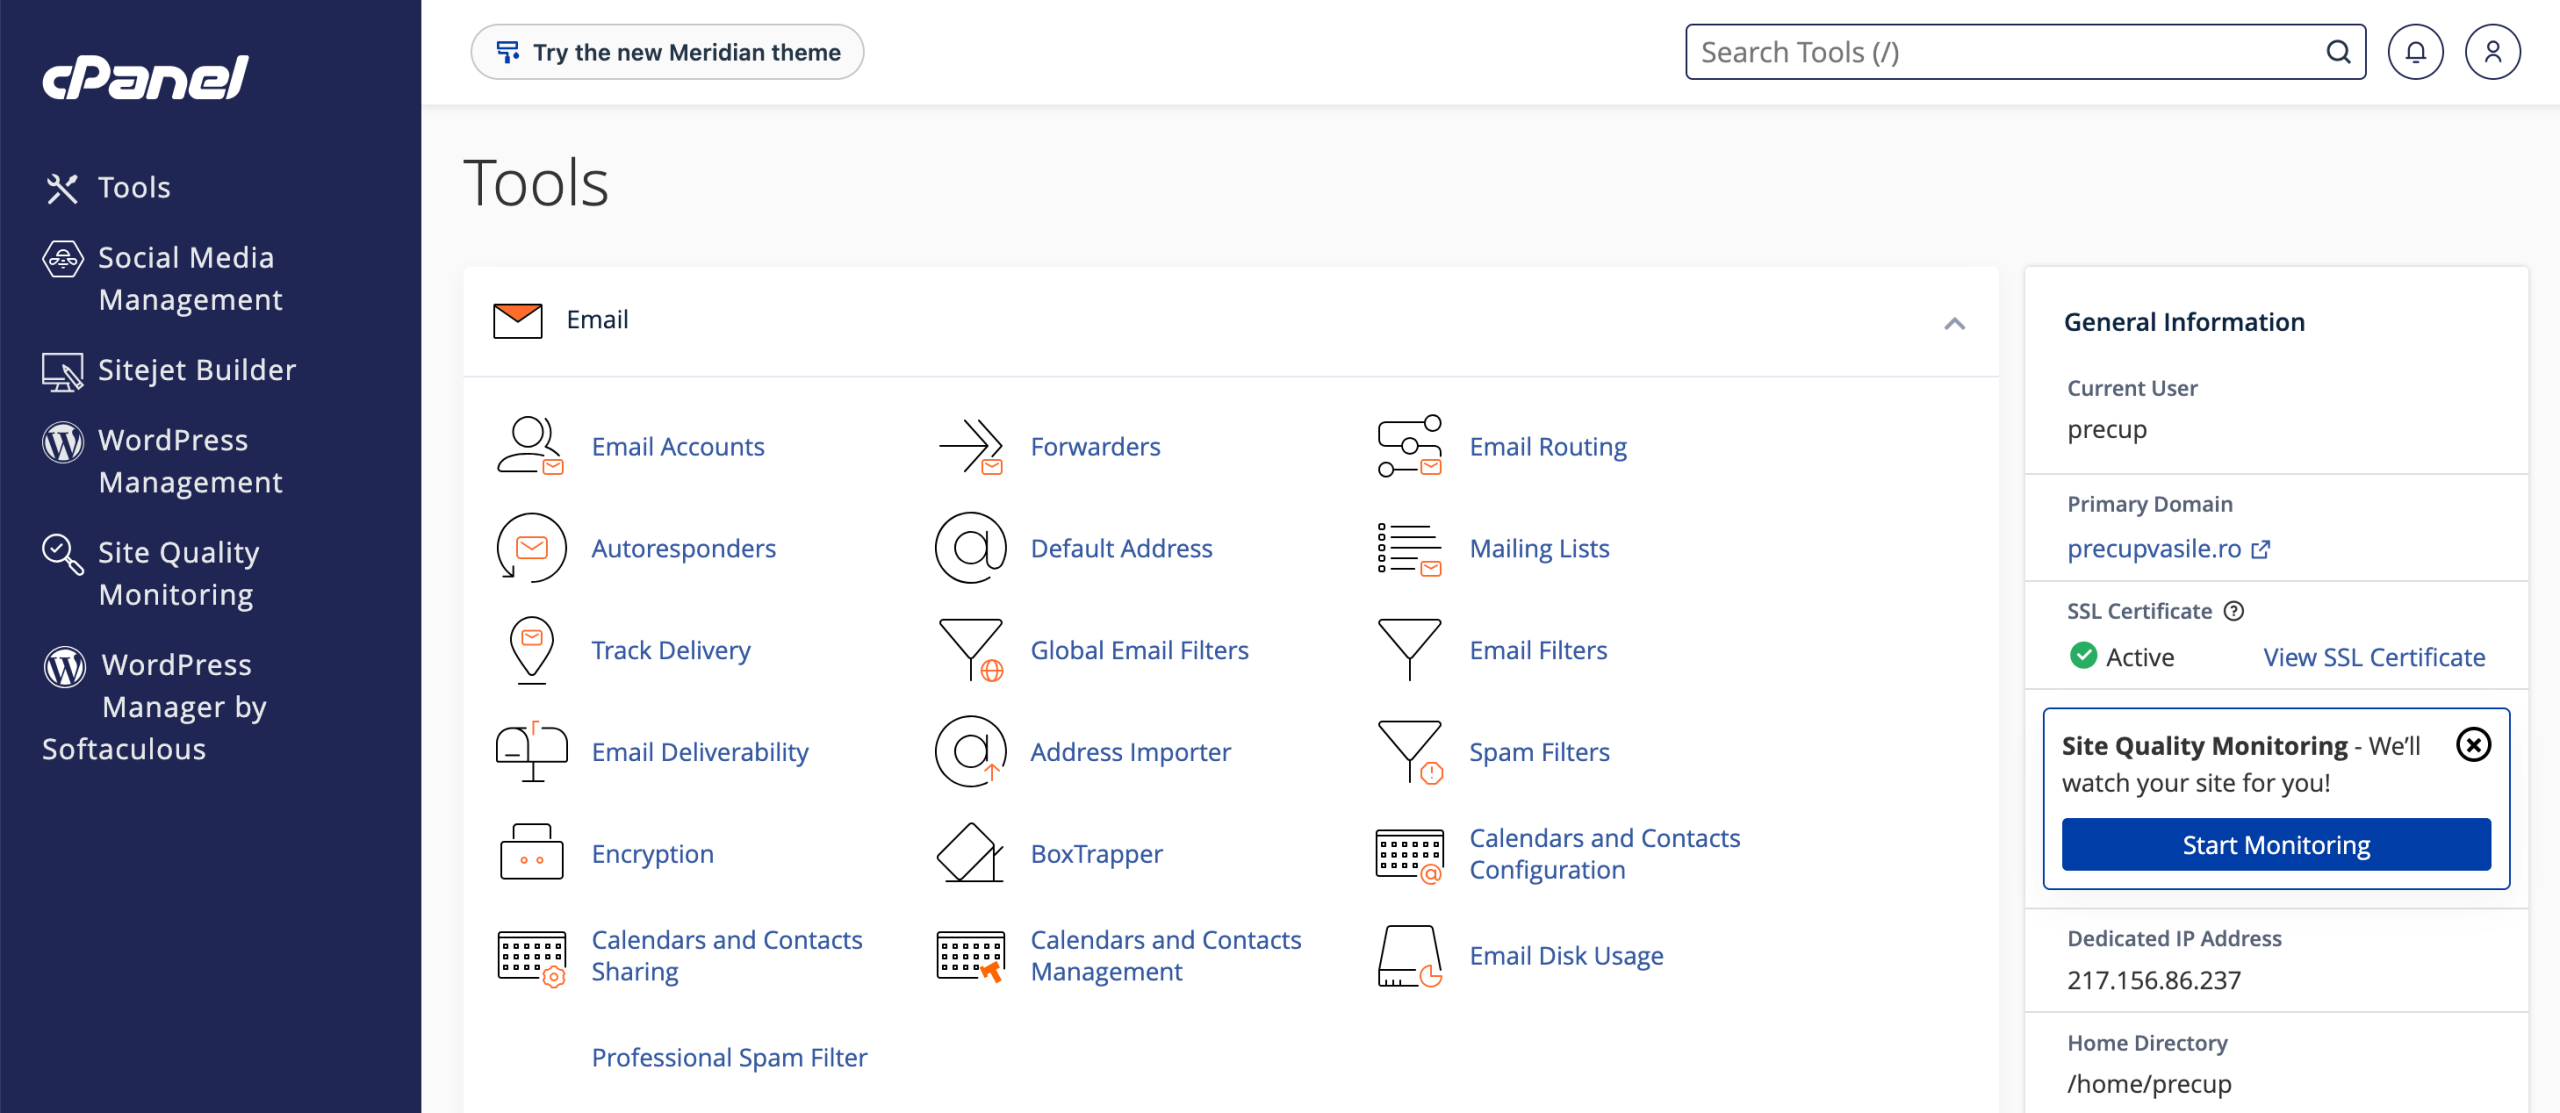Click the search magnifier icon
Screen dimensions: 2560x1113
[x=2338, y=52]
